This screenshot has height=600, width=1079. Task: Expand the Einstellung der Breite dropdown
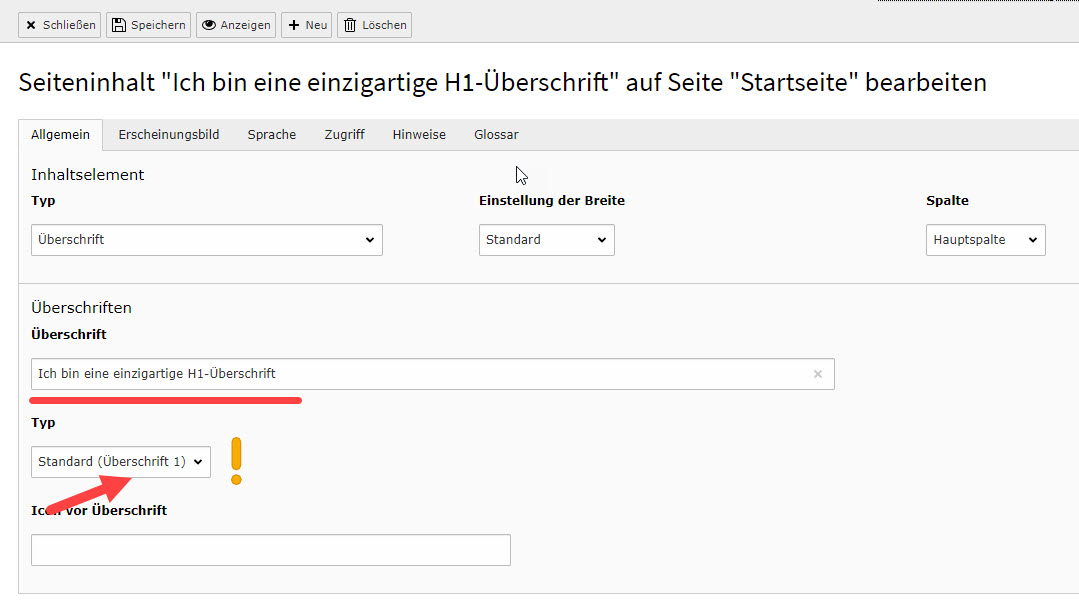click(x=546, y=240)
